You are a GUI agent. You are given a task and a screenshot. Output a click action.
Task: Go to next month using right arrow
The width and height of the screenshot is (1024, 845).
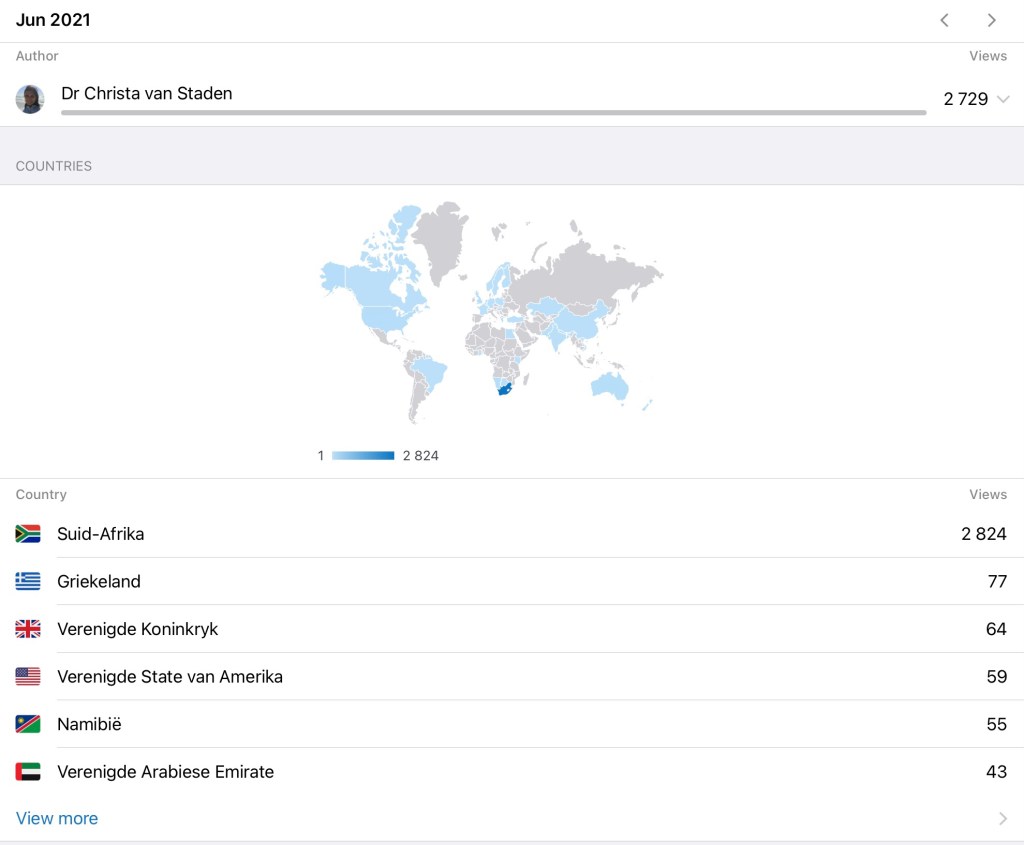[x=991, y=20]
